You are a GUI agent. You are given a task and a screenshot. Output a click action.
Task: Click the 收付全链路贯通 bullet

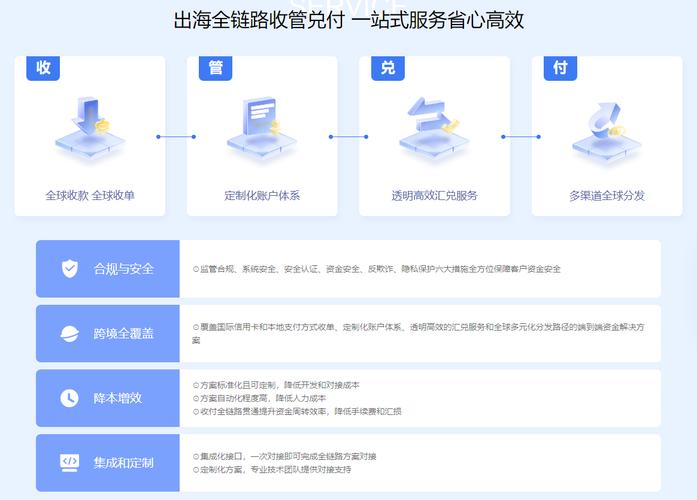[297, 412]
